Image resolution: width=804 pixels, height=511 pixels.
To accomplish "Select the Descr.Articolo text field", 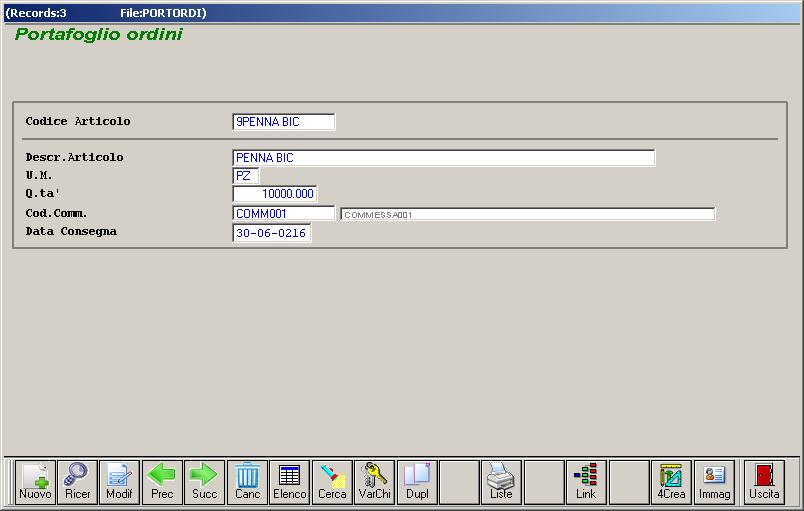I will 443,158.
